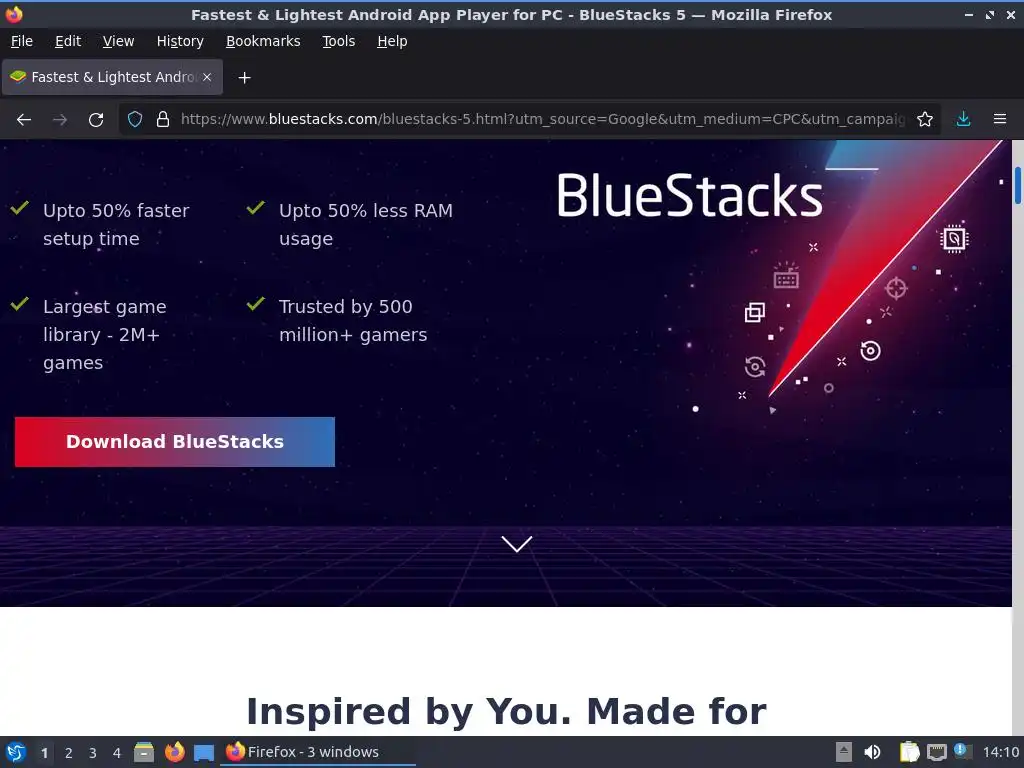The width and height of the screenshot is (1024, 768).
Task: Open the View menu
Action: coord(118,41)
